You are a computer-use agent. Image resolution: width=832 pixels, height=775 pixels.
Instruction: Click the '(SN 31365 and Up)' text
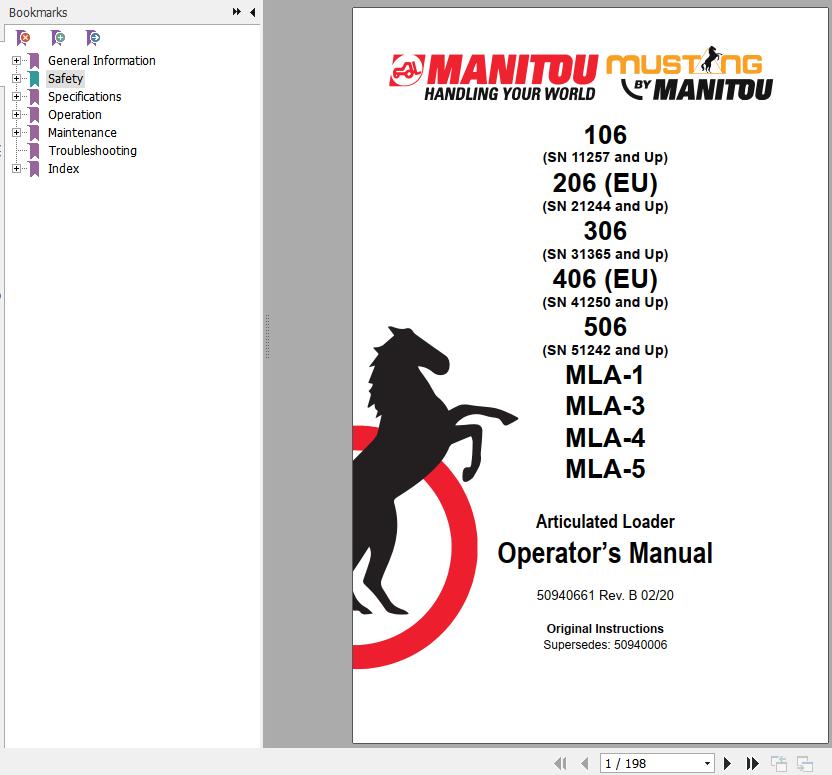[x=605, y=254]
